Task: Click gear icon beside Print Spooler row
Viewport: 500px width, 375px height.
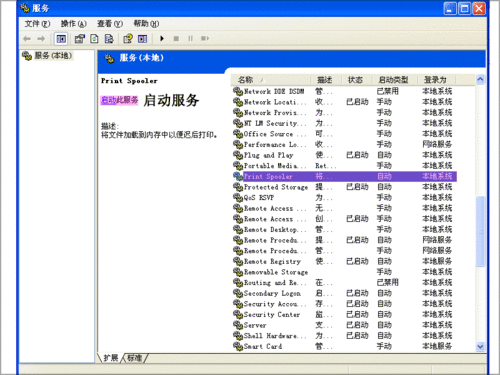Action: coord(238,176)
